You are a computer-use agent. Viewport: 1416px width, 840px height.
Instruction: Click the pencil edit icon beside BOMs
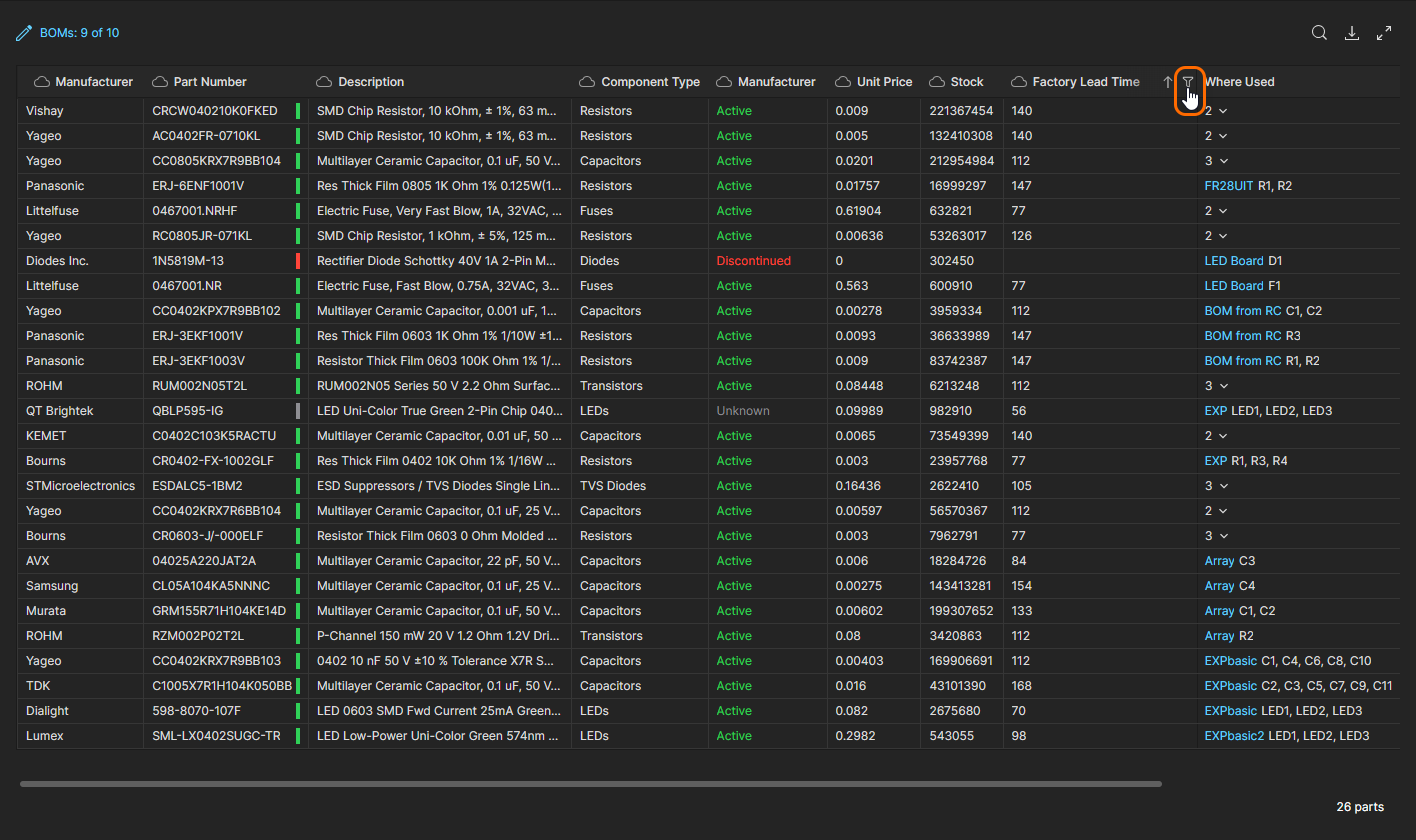pyautogui.click(x=24, y=33)
